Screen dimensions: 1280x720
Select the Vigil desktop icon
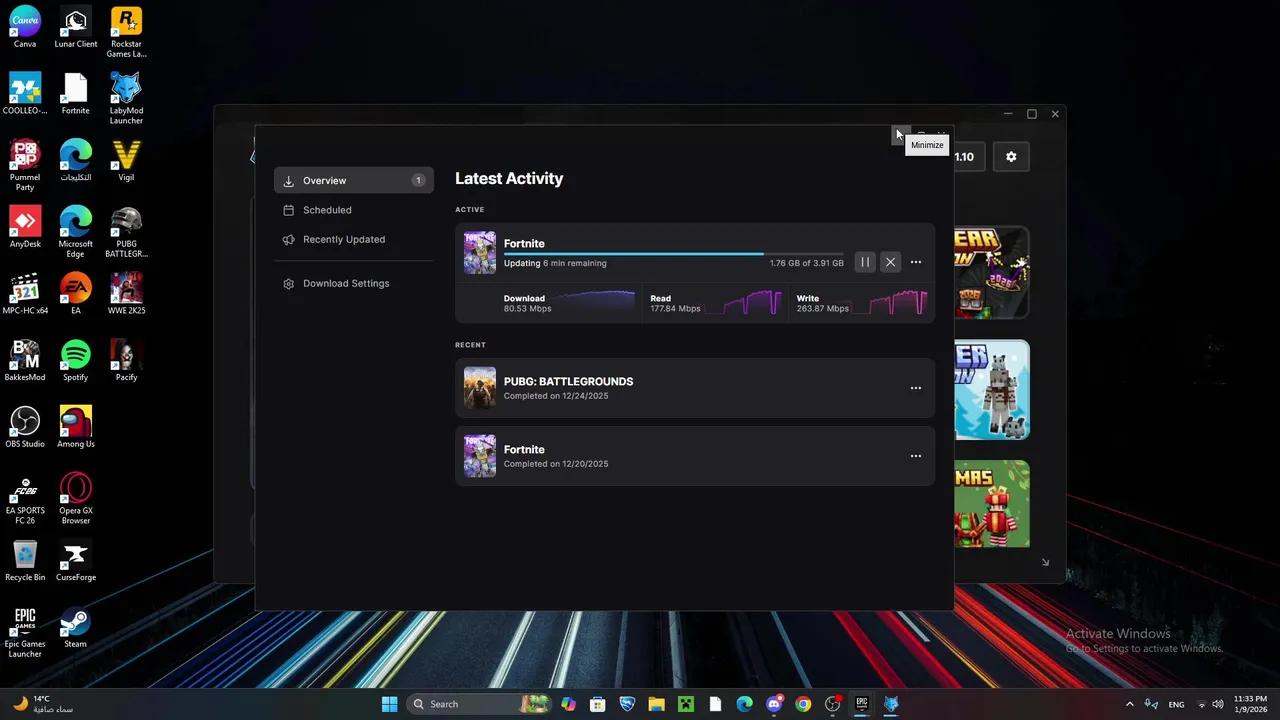click(x=126, y=160)
